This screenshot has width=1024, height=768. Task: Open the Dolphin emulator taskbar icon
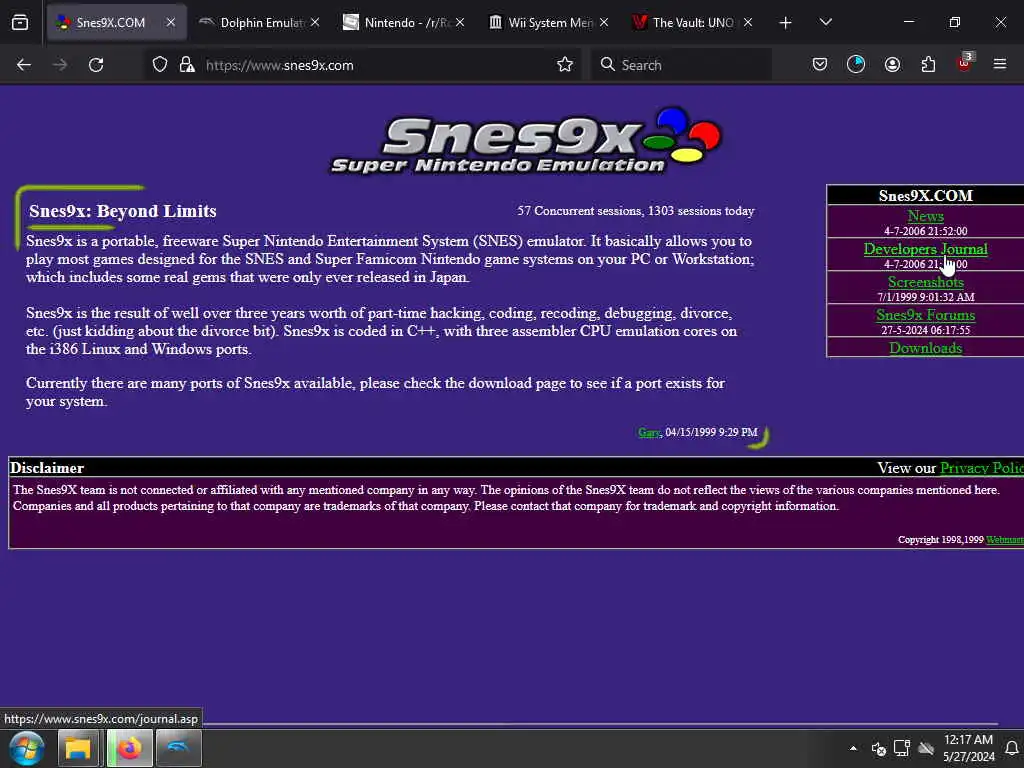tap(178, 748)
